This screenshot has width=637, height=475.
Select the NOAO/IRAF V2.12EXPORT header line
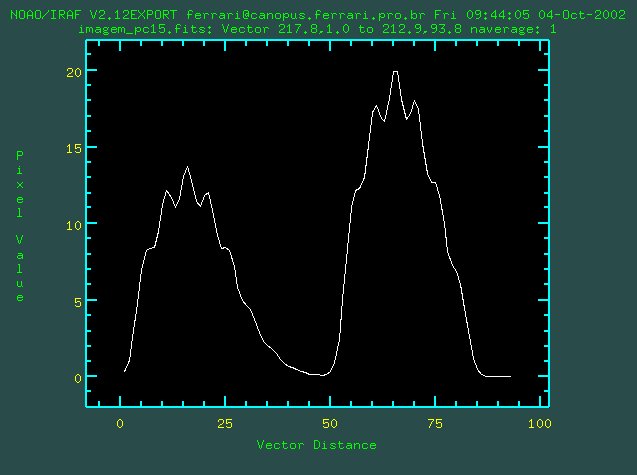click(318, 15)
